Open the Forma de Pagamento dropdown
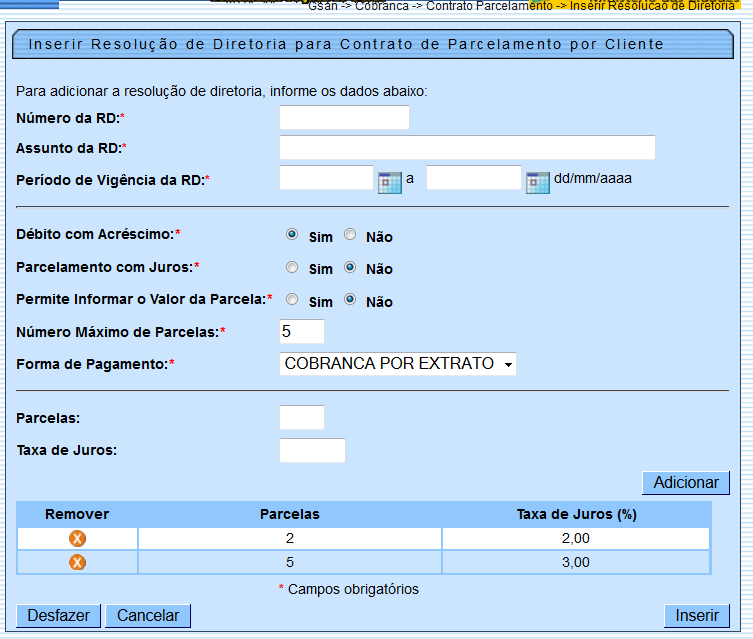 [397, 364]
